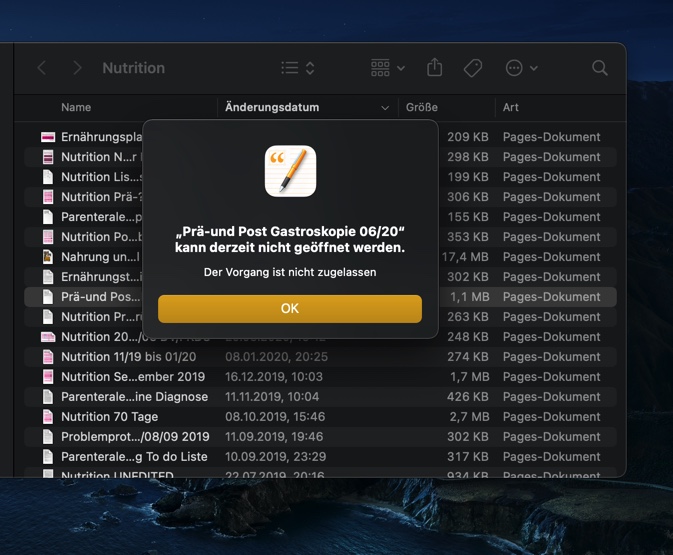This screenshot has height=555, width=673.
Task: Click OK to dismiss the error dialog
Action: pos(289,309)
